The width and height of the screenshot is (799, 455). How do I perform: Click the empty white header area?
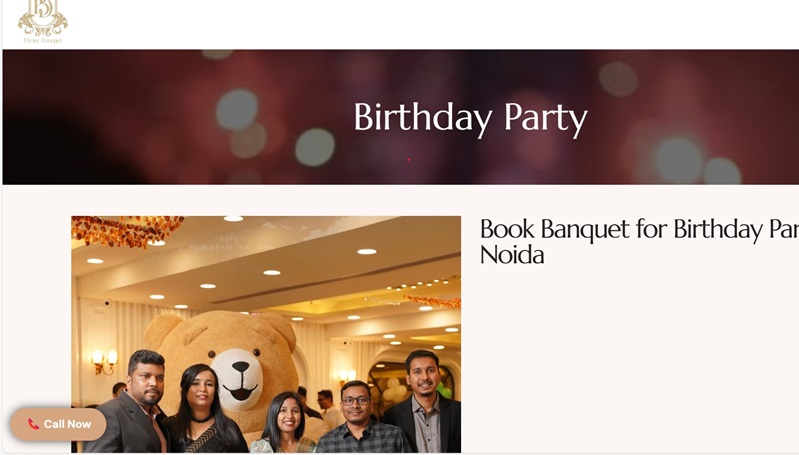point(433,24)
